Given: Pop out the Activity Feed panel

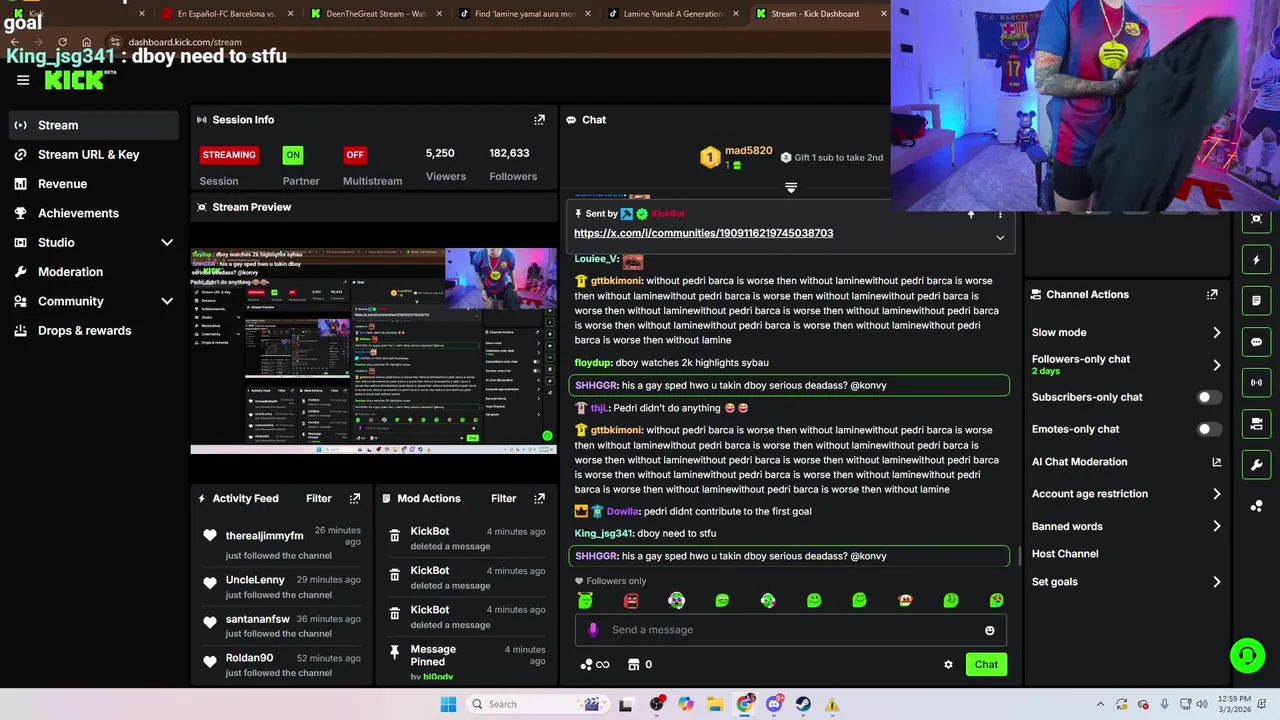Looking at the screenshot, I should pos(355,498).
